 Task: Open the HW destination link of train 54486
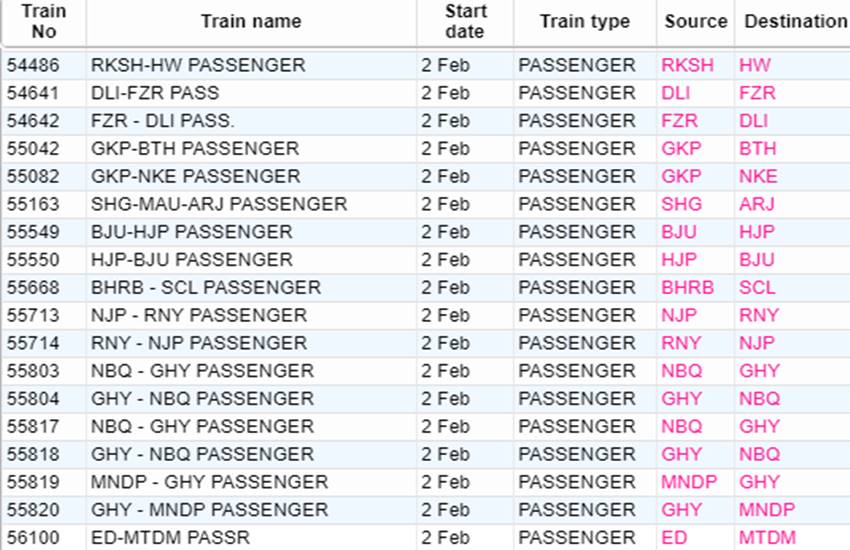pyautogui.click(x=754, y=65)
